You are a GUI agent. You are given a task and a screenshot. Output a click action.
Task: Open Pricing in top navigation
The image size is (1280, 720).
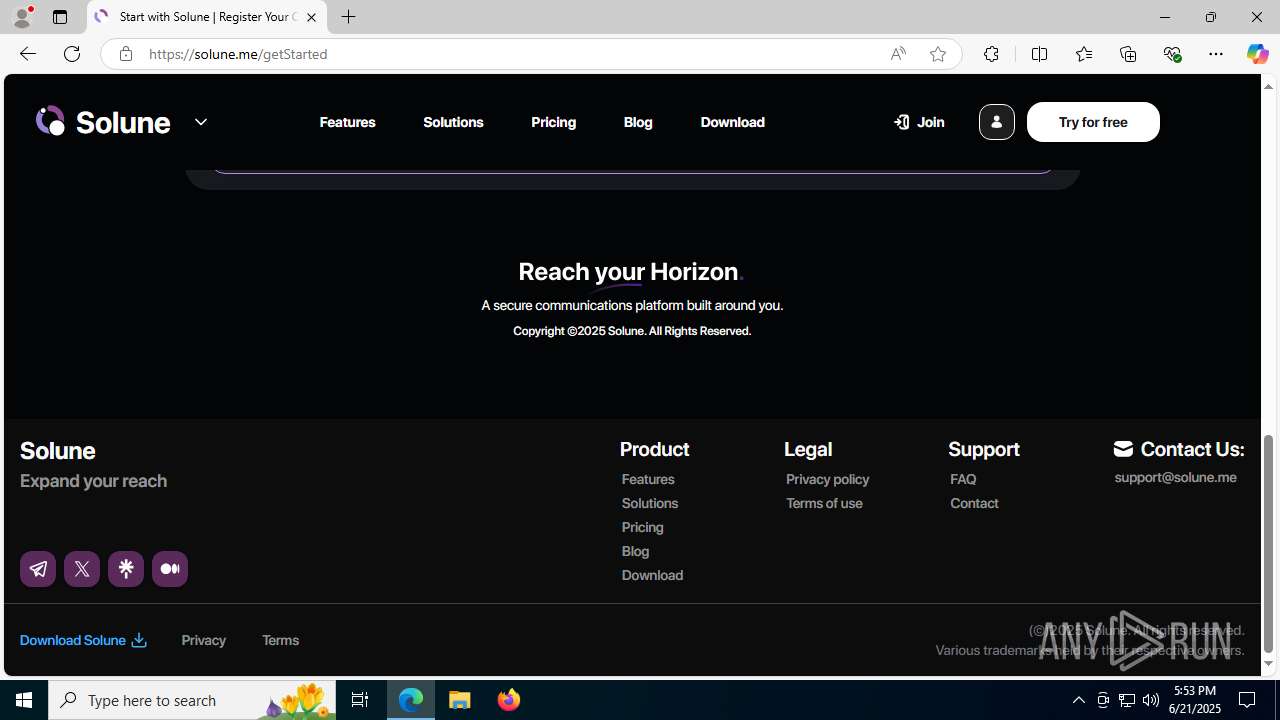554,122
